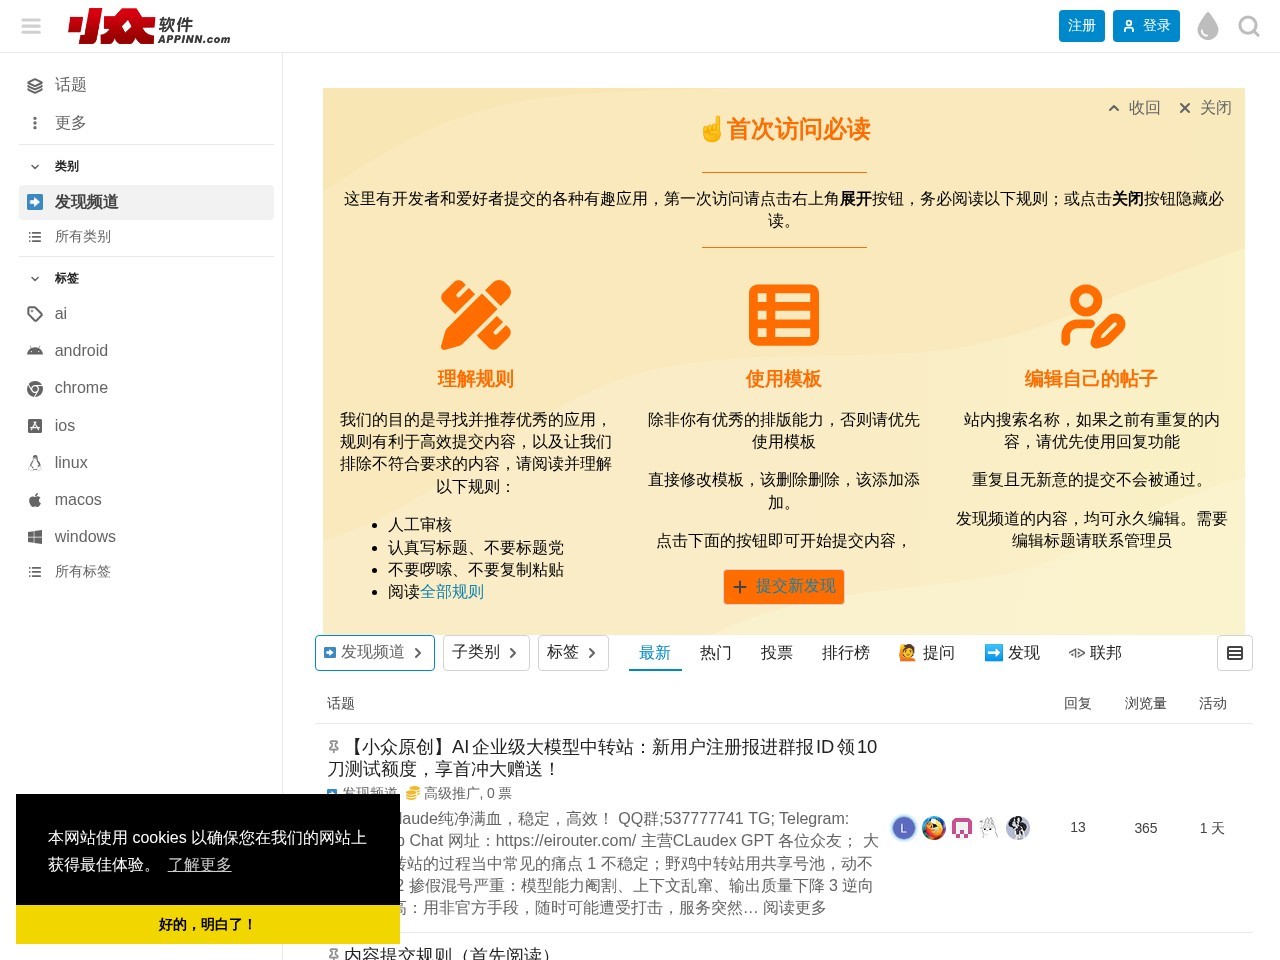Open the macos tag

[x=146, y=500]
